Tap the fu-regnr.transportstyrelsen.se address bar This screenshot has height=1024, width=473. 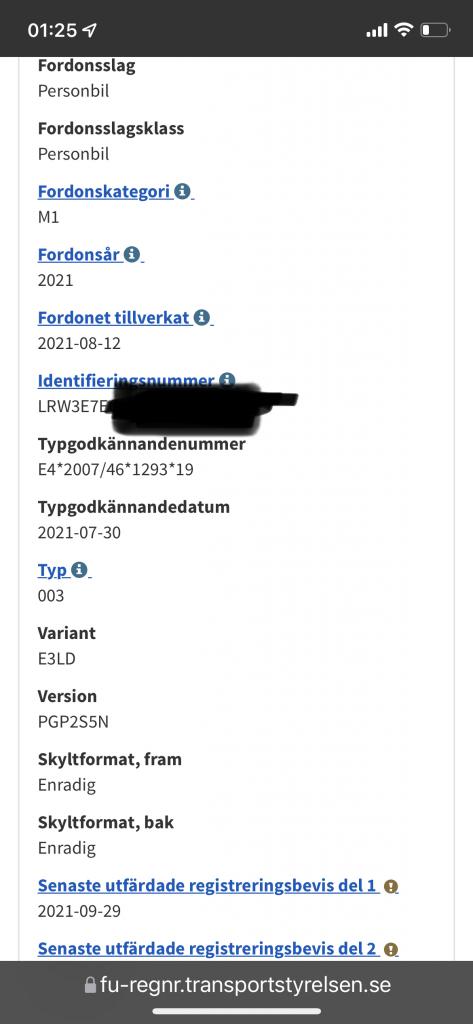[238, 985]
